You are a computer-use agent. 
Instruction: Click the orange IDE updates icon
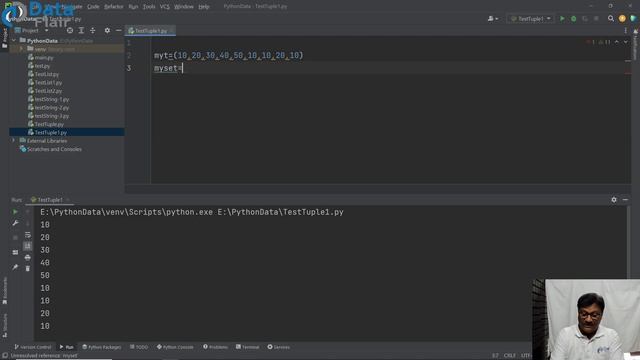click(622, 18)
